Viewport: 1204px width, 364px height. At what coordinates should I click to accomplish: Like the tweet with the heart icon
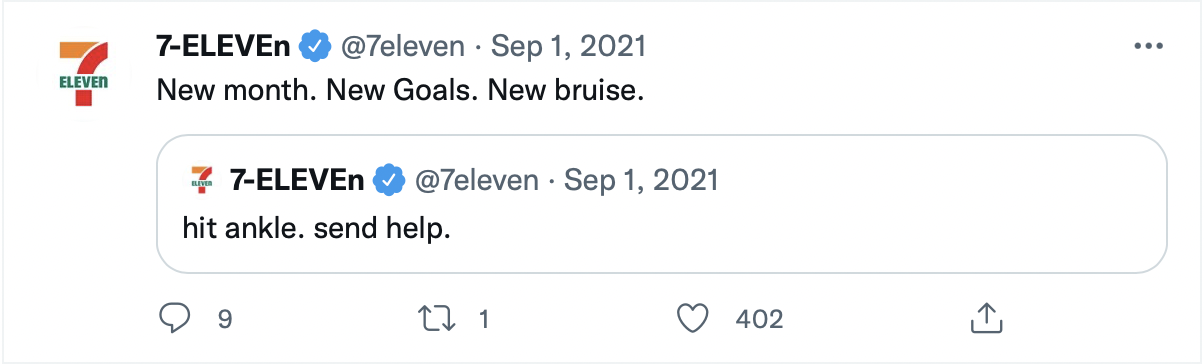coord(693,319)
